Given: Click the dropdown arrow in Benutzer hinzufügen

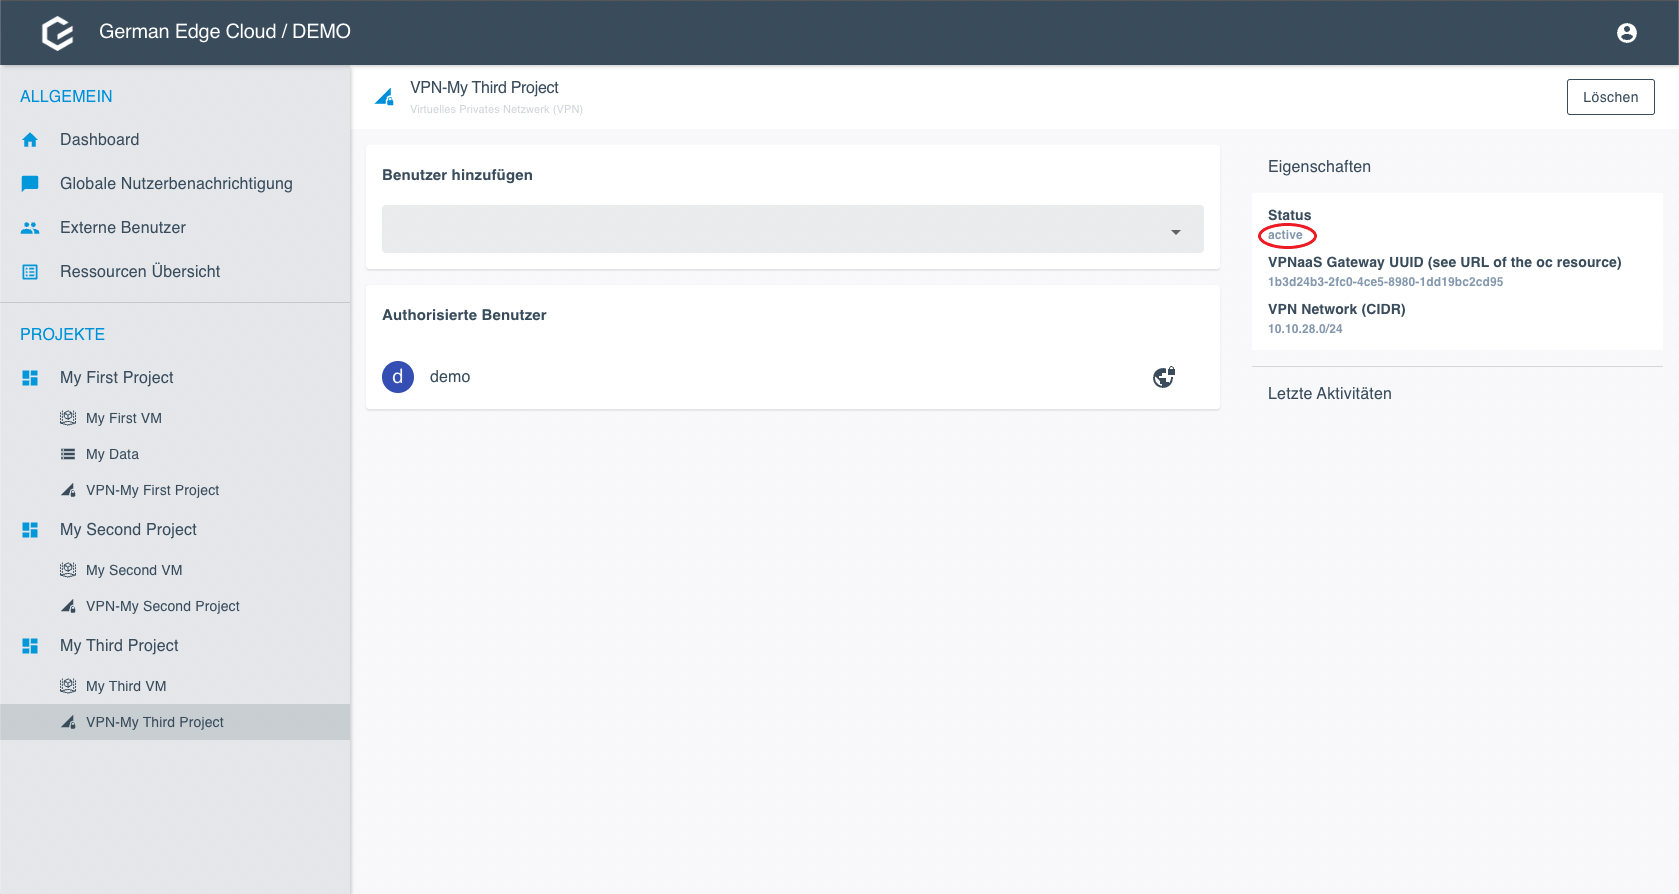Looking at the screenshot, I should 1176,232.
